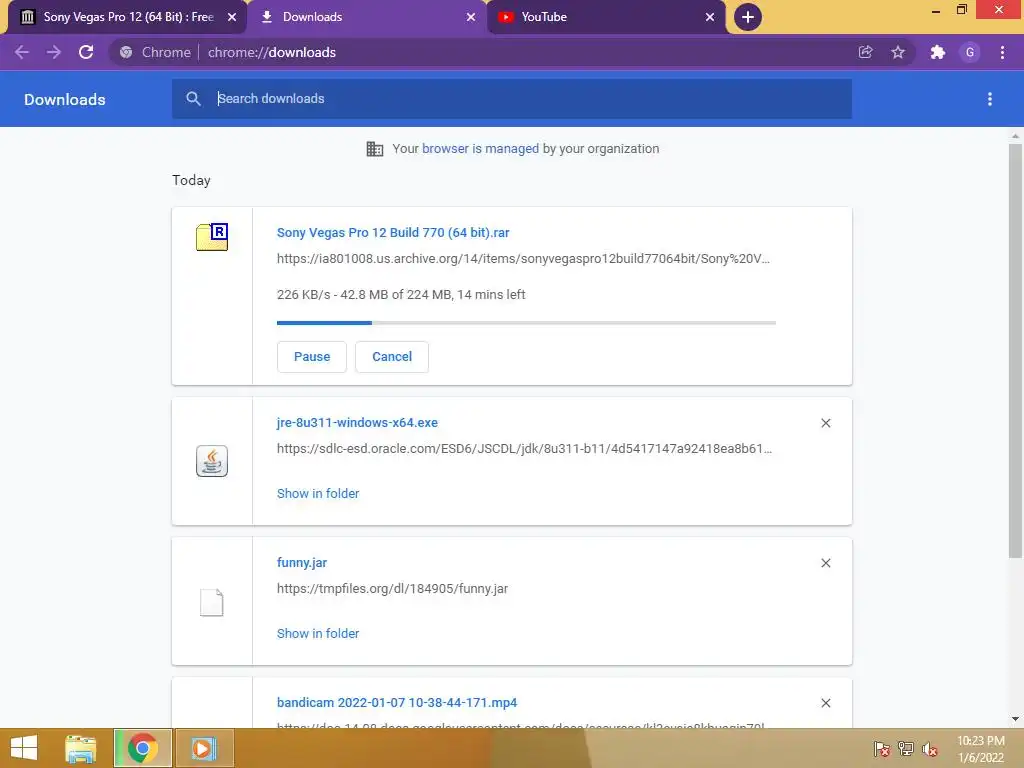
Task: Pause the Sony Vegas download
Action: [312, 357]
